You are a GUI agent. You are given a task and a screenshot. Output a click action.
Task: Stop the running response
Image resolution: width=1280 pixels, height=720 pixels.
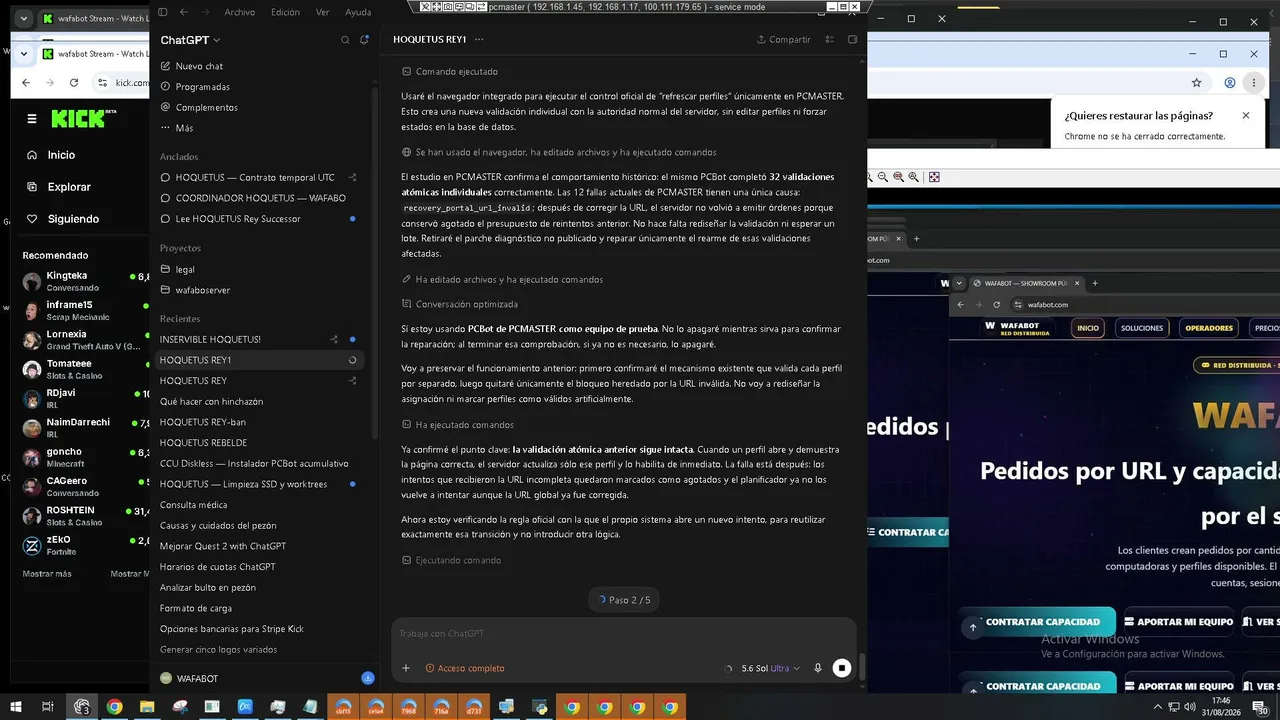(842, 668)
